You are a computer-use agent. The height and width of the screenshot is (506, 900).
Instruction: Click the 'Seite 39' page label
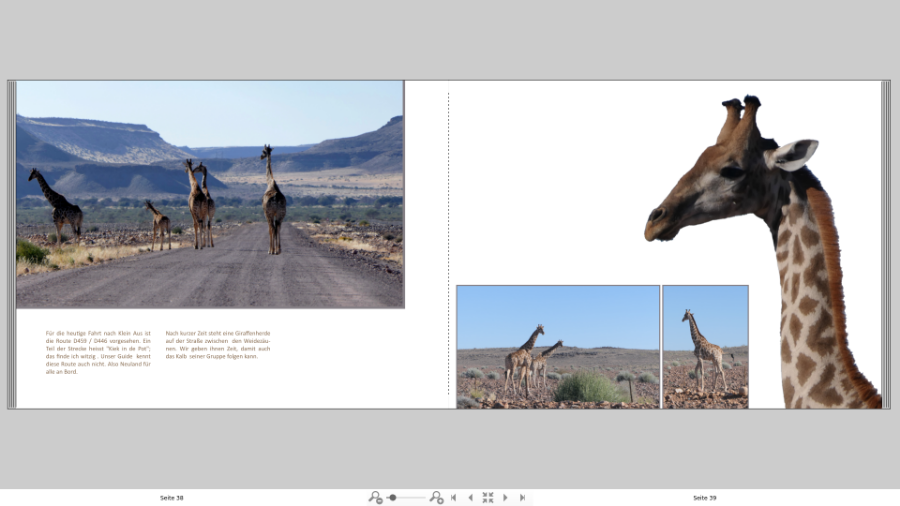click(x=705, y=497)
